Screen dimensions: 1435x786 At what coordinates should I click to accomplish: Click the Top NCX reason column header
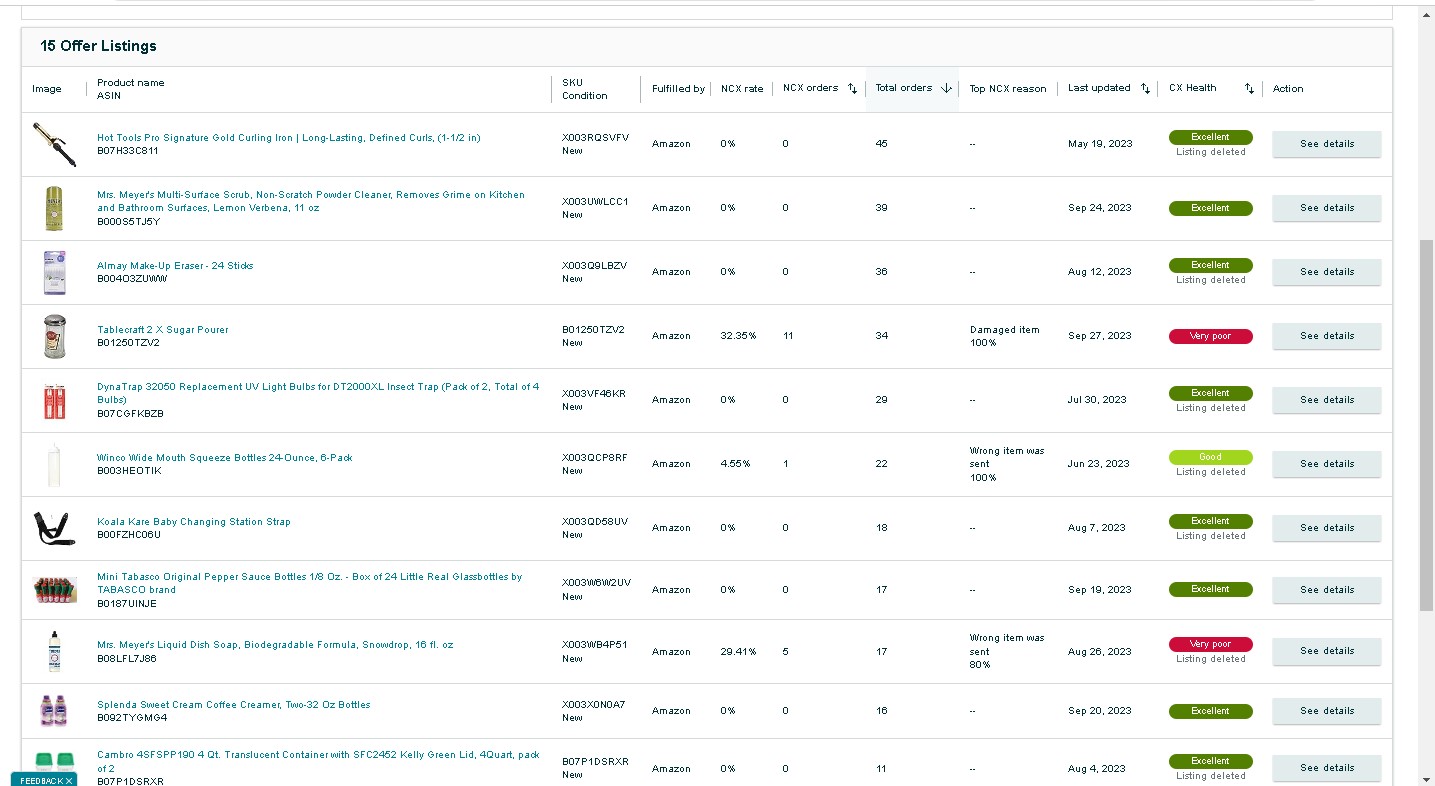coord(1008,89)
